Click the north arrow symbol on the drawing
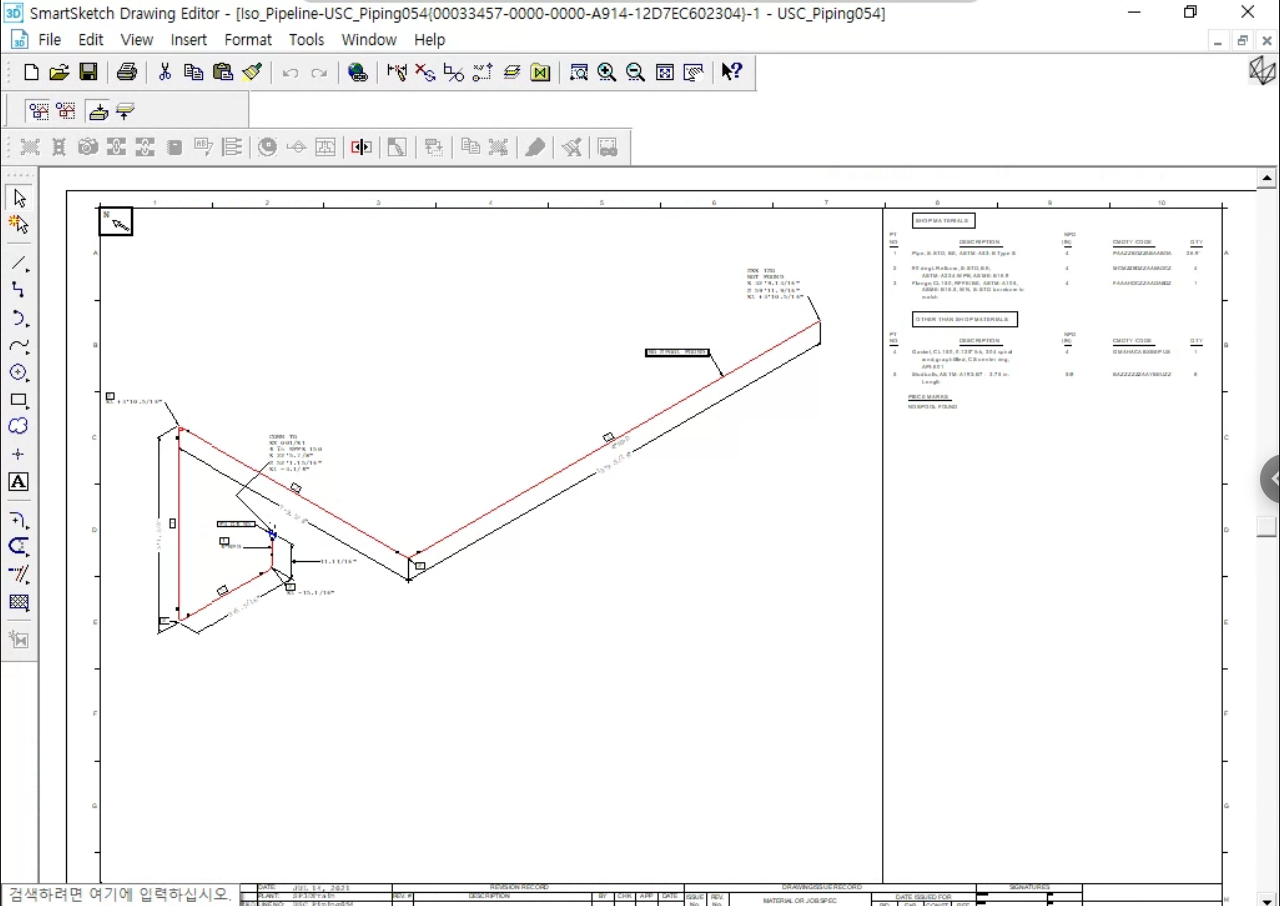Image resolution: width=1280 pixels, height=906 pixels. click(116, 221)
